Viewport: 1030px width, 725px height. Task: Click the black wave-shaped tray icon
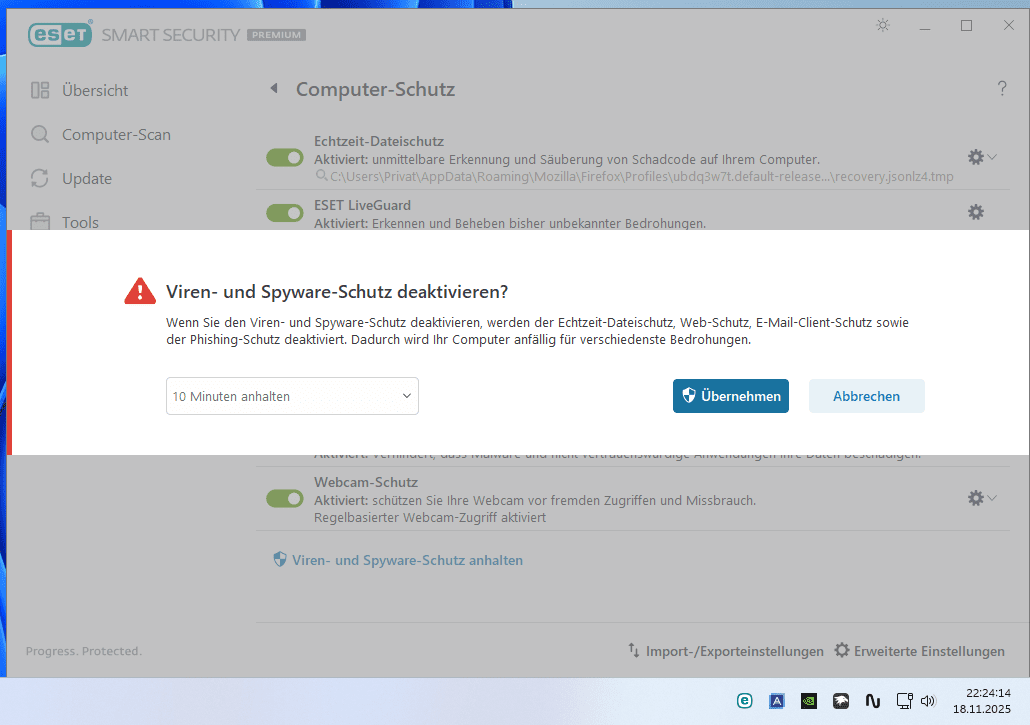(x=872, y=701)
